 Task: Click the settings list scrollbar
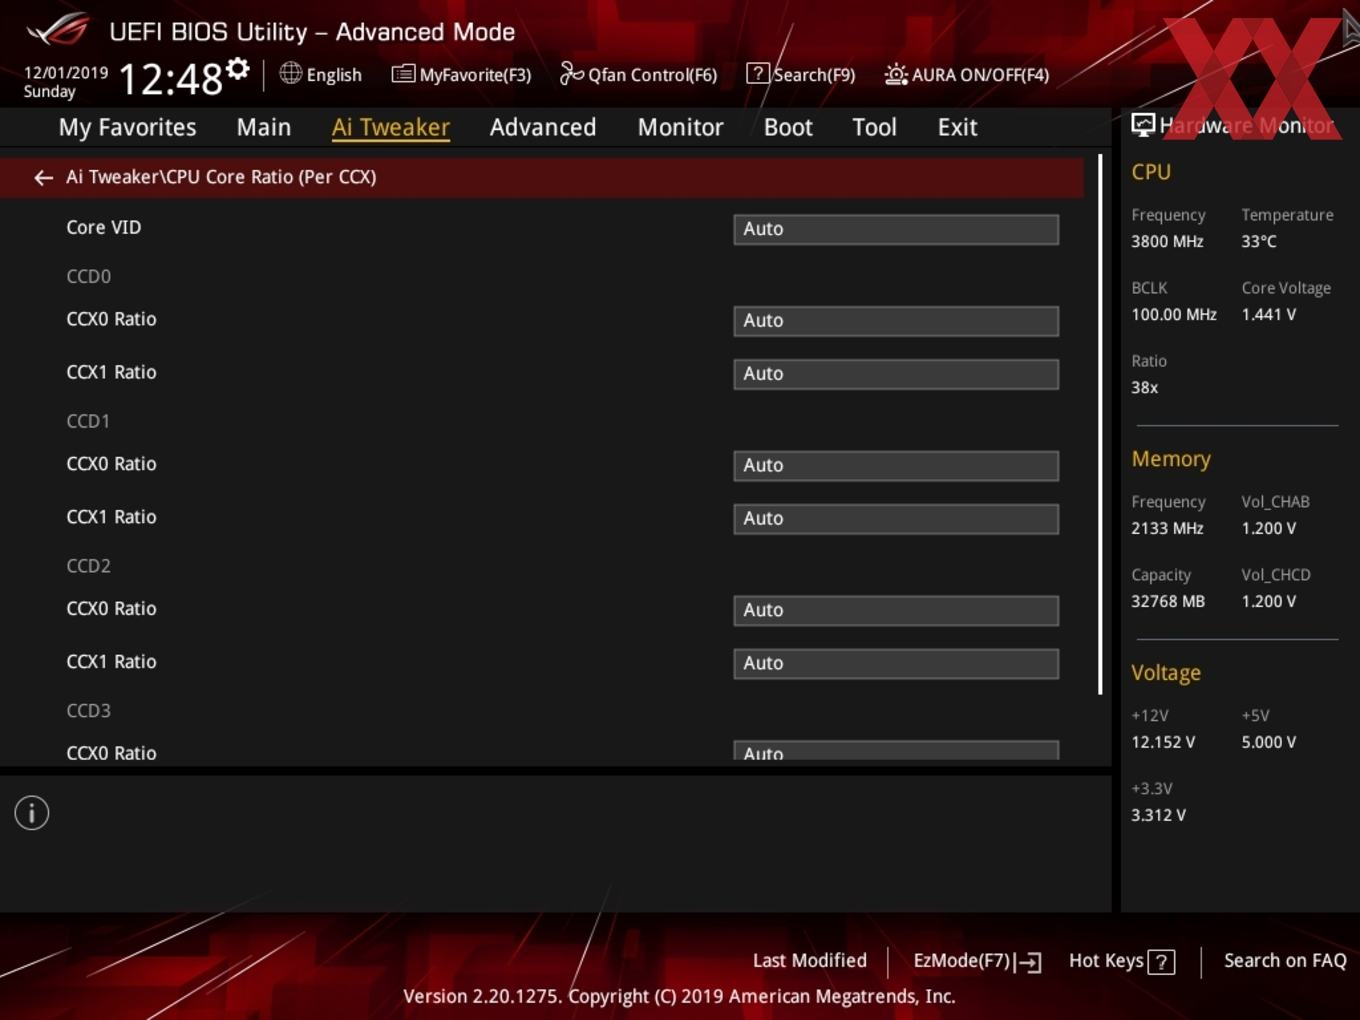[x=1100, y=424]
